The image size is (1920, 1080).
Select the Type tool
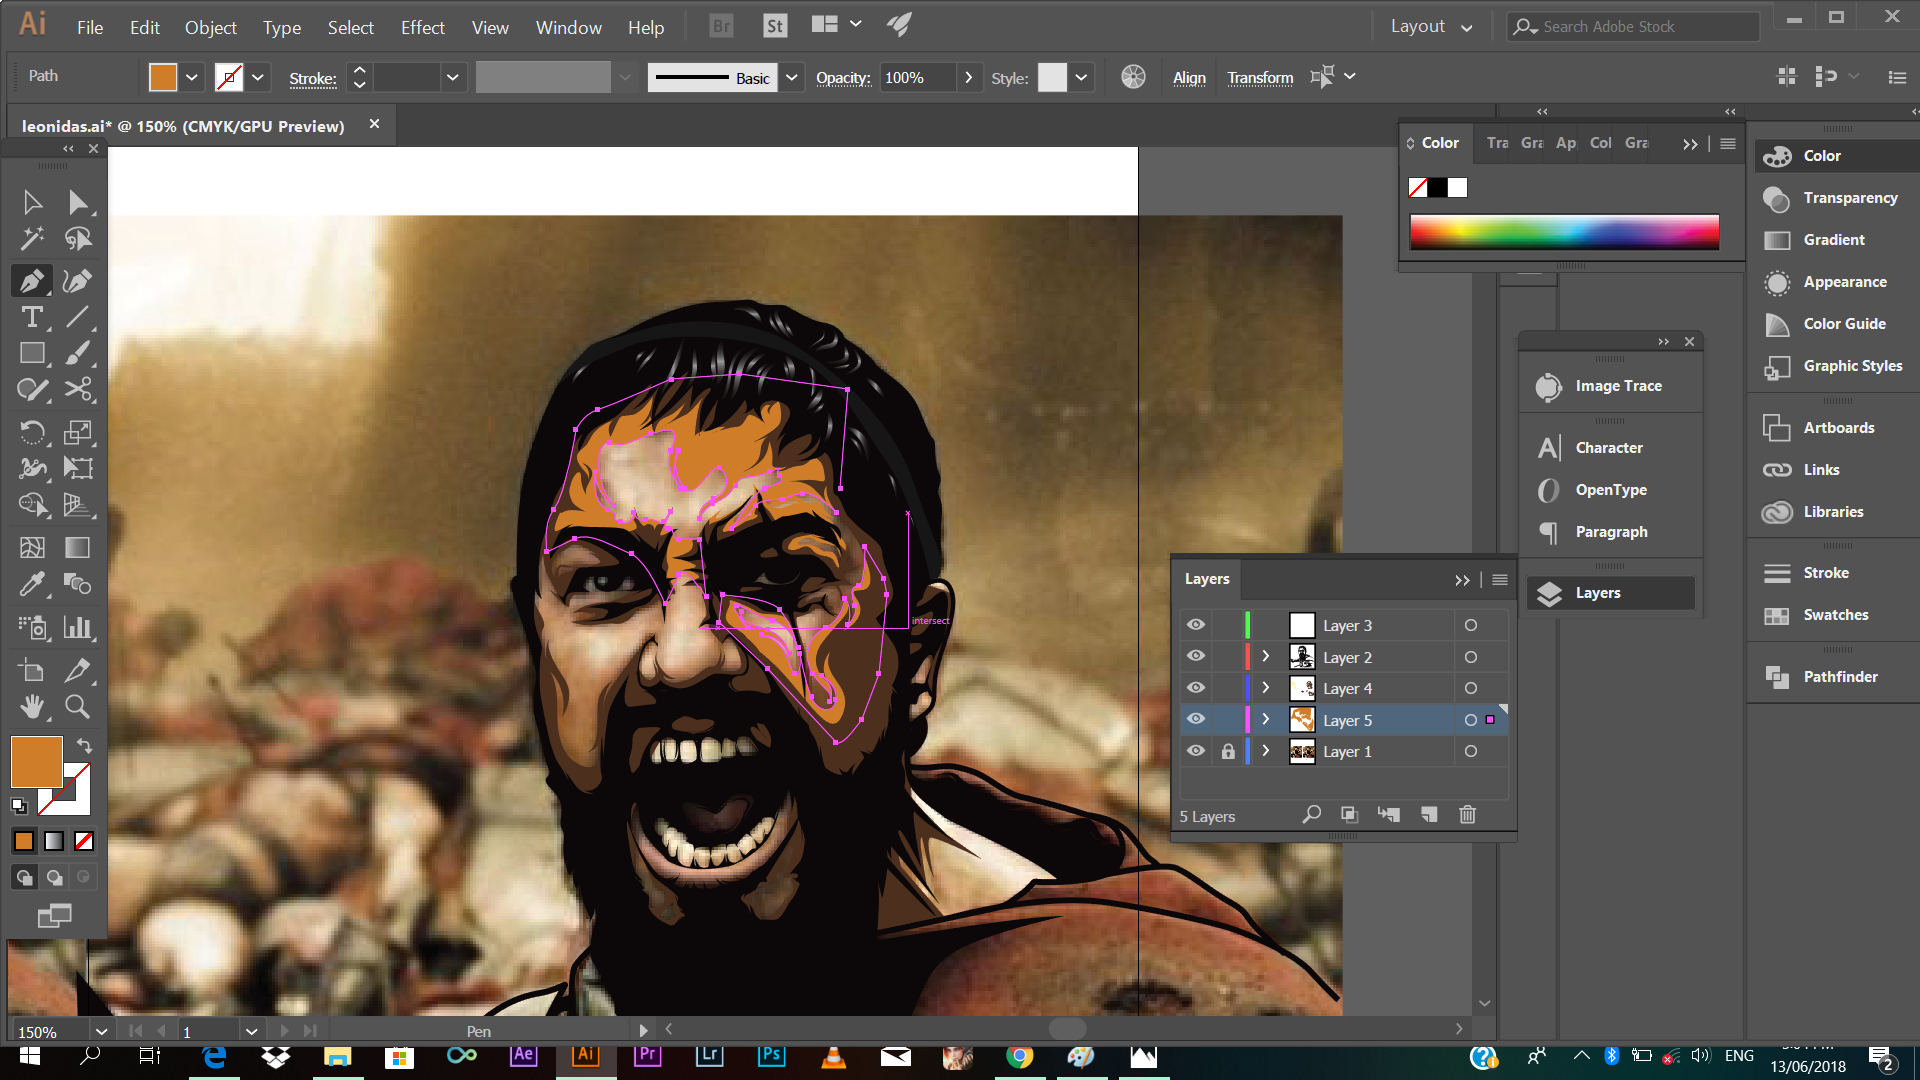32,318
